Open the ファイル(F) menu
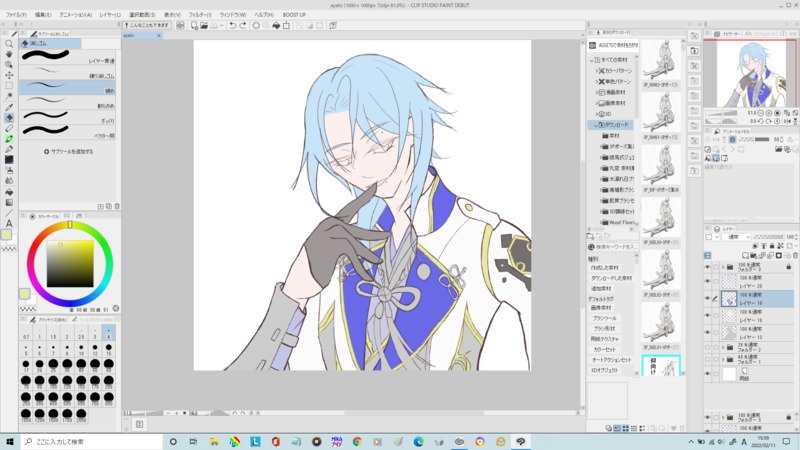 [x=16, y=15]
